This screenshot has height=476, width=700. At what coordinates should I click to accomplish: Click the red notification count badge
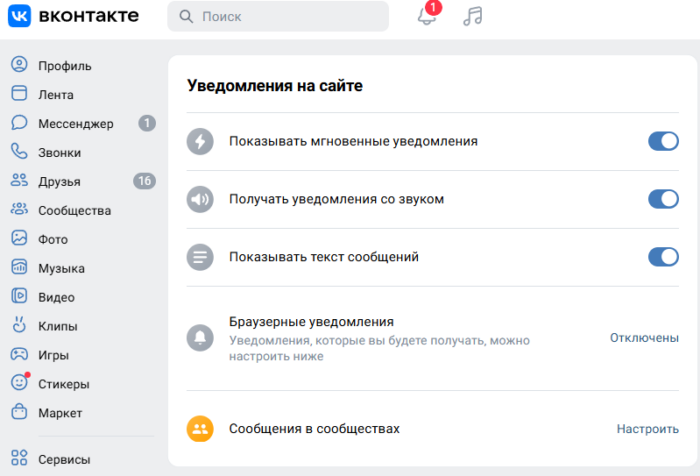pyautogui.click(x=433, y=7)
